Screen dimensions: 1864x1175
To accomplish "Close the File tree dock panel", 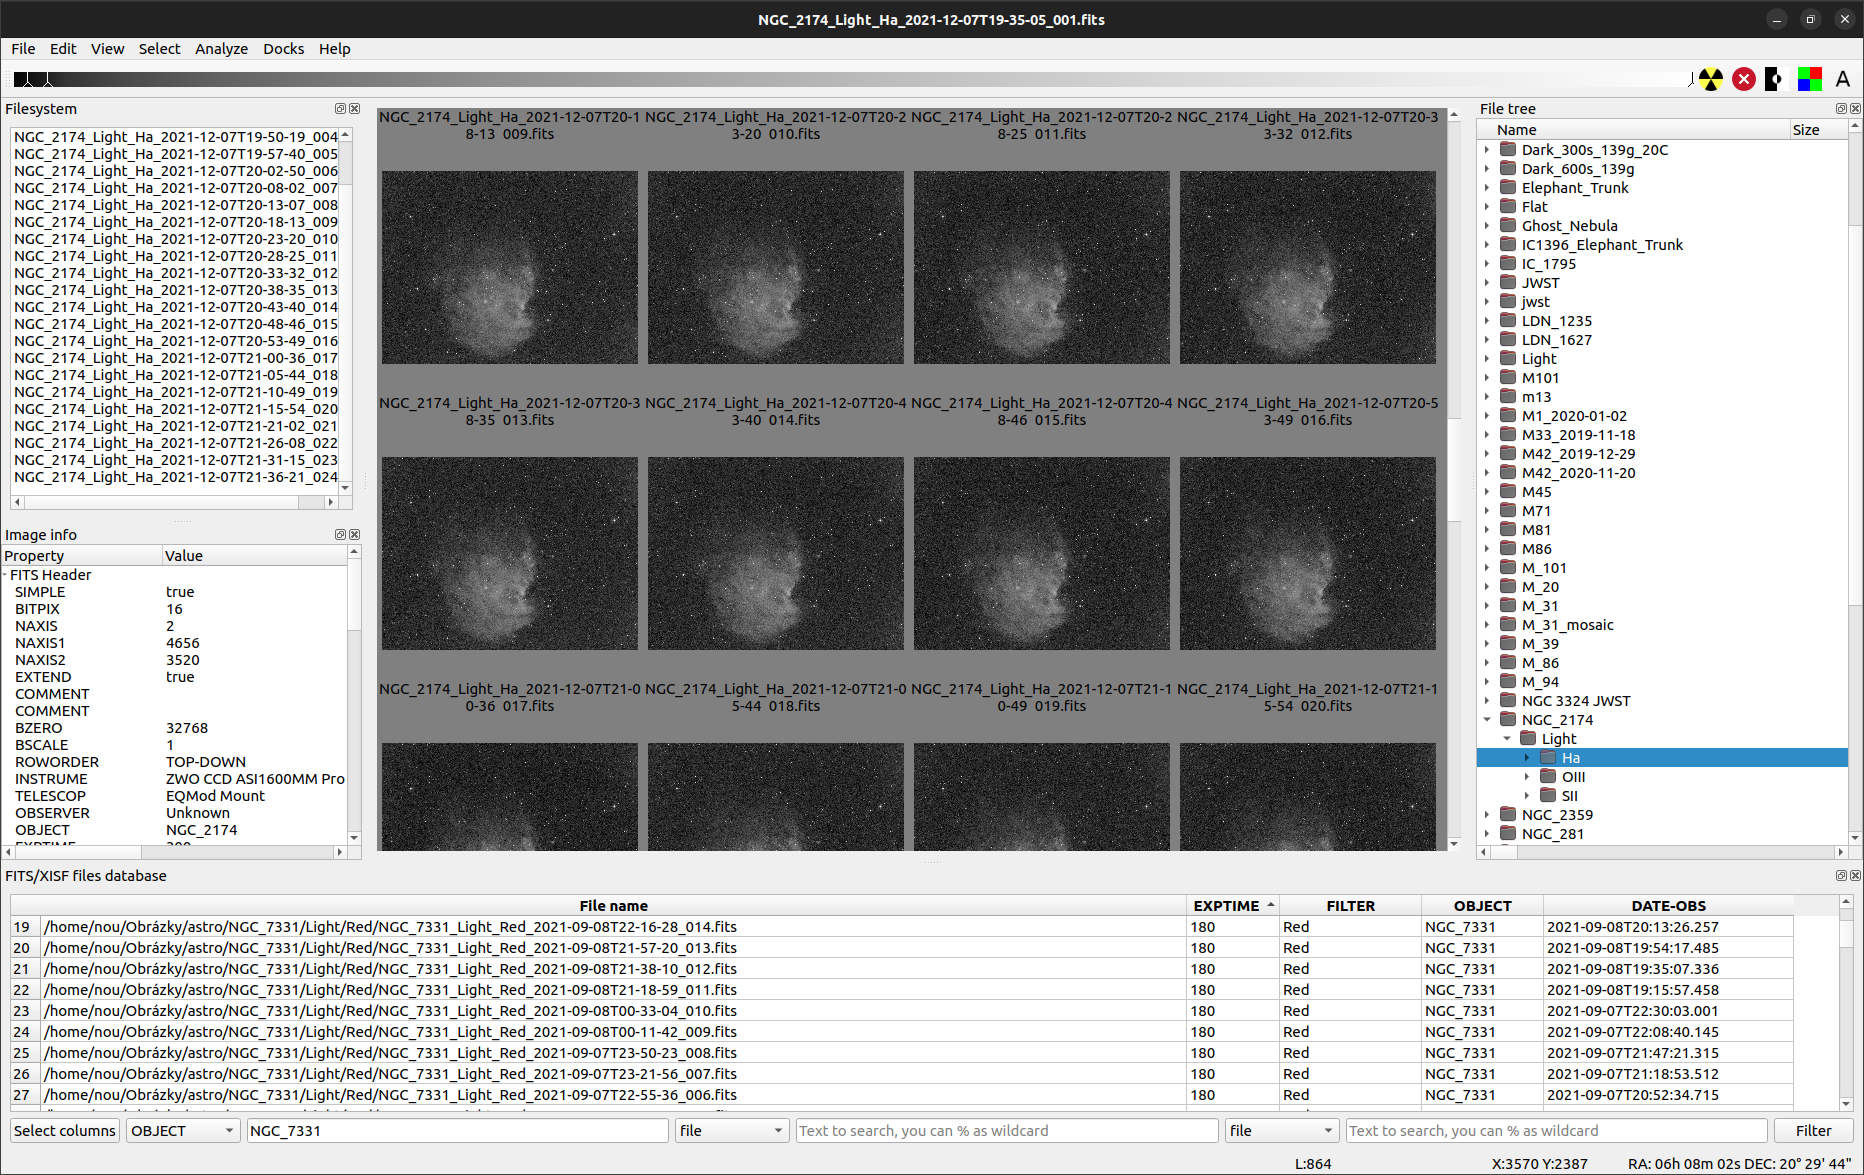I will 1855,109.
